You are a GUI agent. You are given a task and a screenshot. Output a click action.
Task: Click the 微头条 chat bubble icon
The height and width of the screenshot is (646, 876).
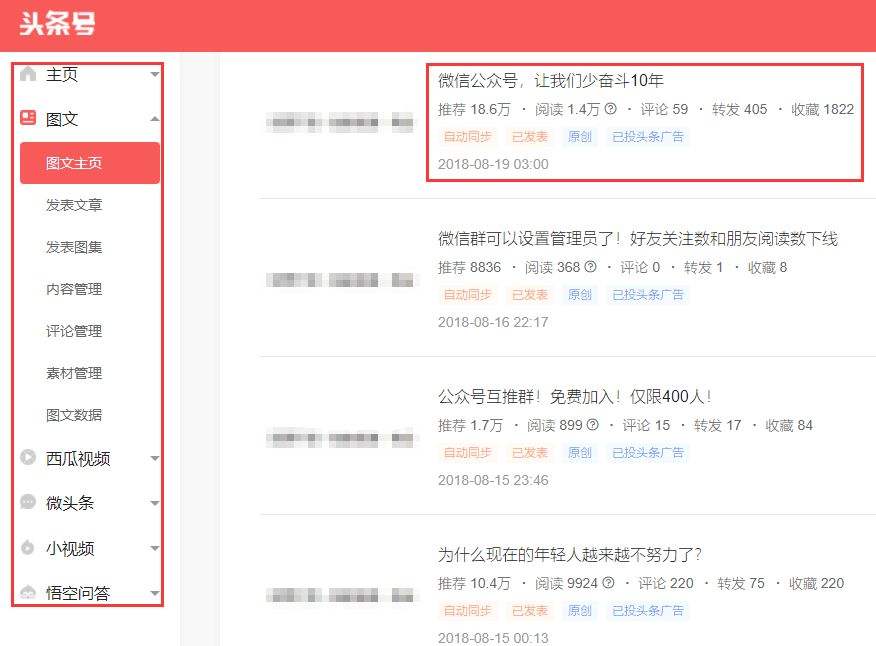point(27,503)
